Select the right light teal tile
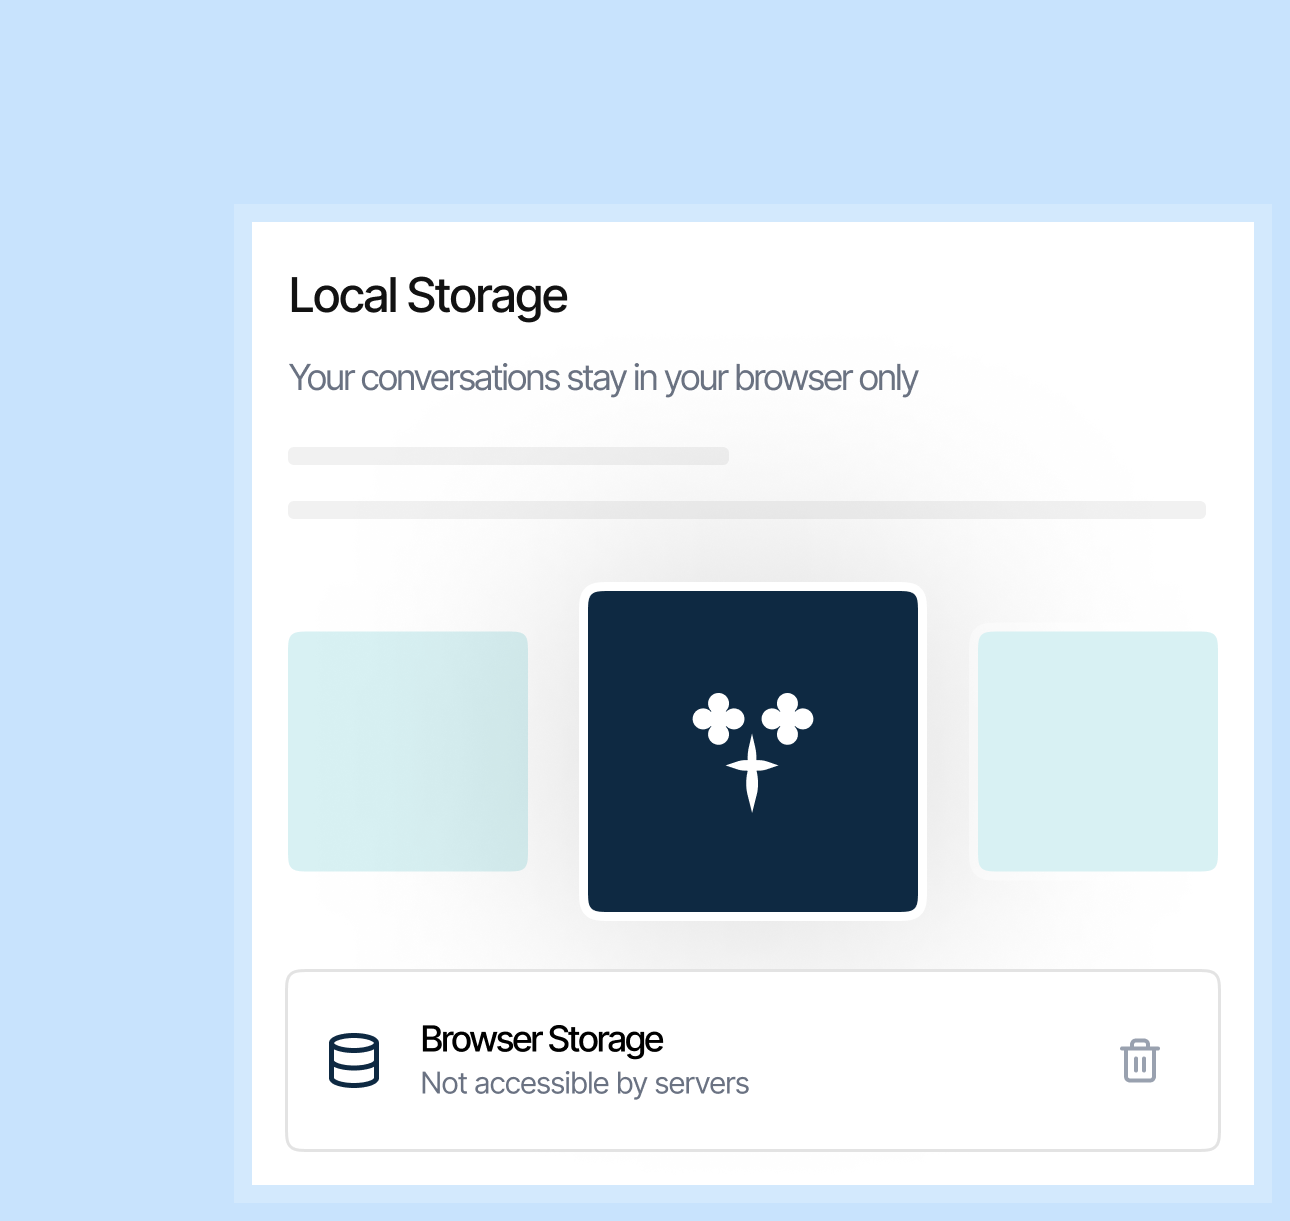Screen dimensions: 1290x1221 [1097, 751]
